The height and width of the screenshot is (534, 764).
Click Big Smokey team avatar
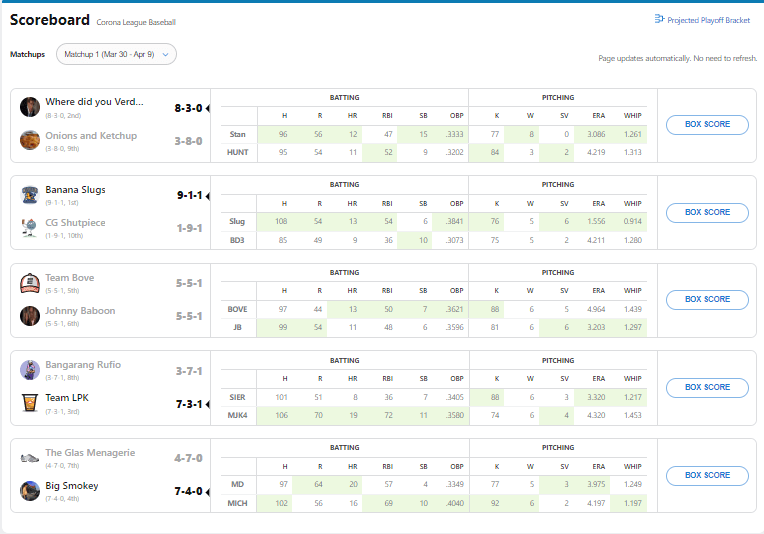[30, 491]
